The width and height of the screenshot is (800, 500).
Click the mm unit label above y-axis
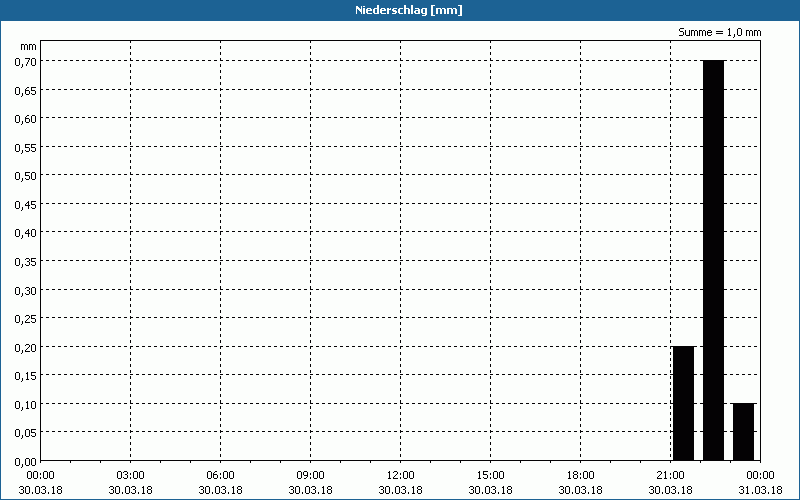[x=28, y=47]
